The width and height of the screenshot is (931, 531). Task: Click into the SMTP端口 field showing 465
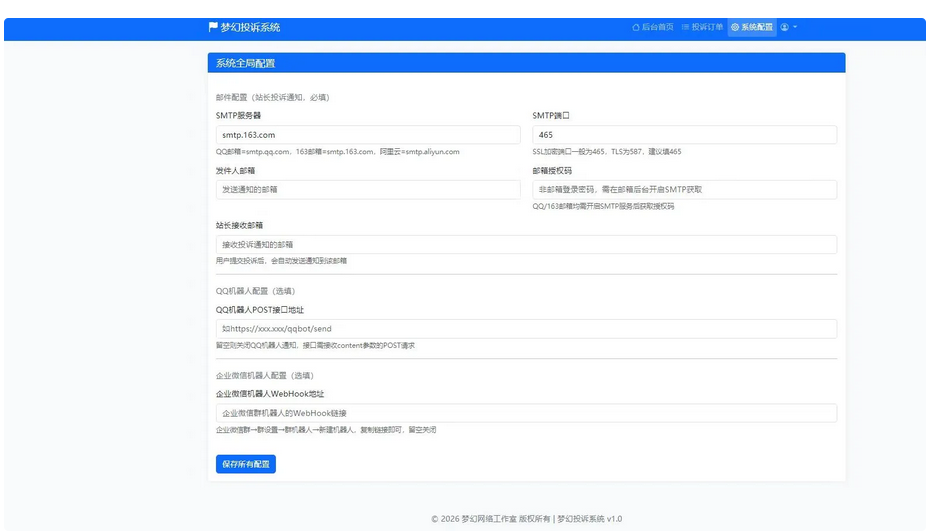tap(684, 134)
